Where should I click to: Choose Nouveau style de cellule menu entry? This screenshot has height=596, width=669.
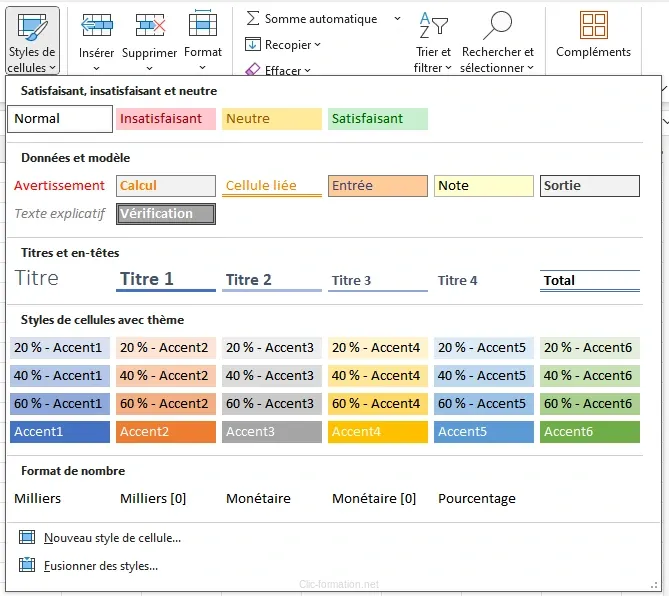pos(112,538)
